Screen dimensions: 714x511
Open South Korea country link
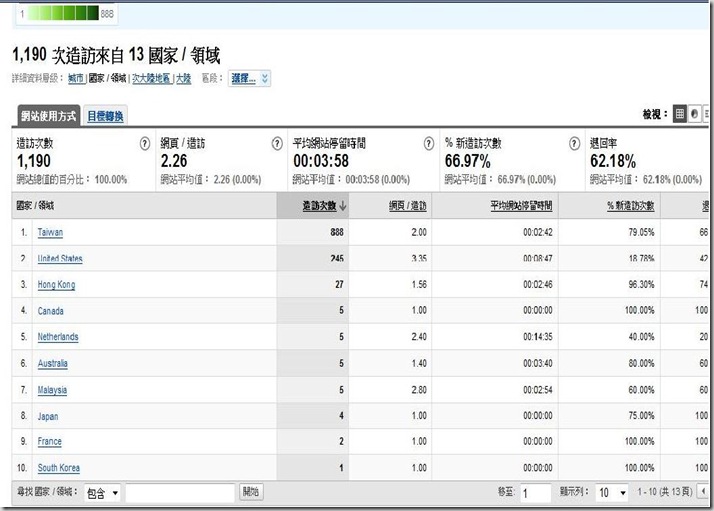pyautogui.click(x=59, y=468)
